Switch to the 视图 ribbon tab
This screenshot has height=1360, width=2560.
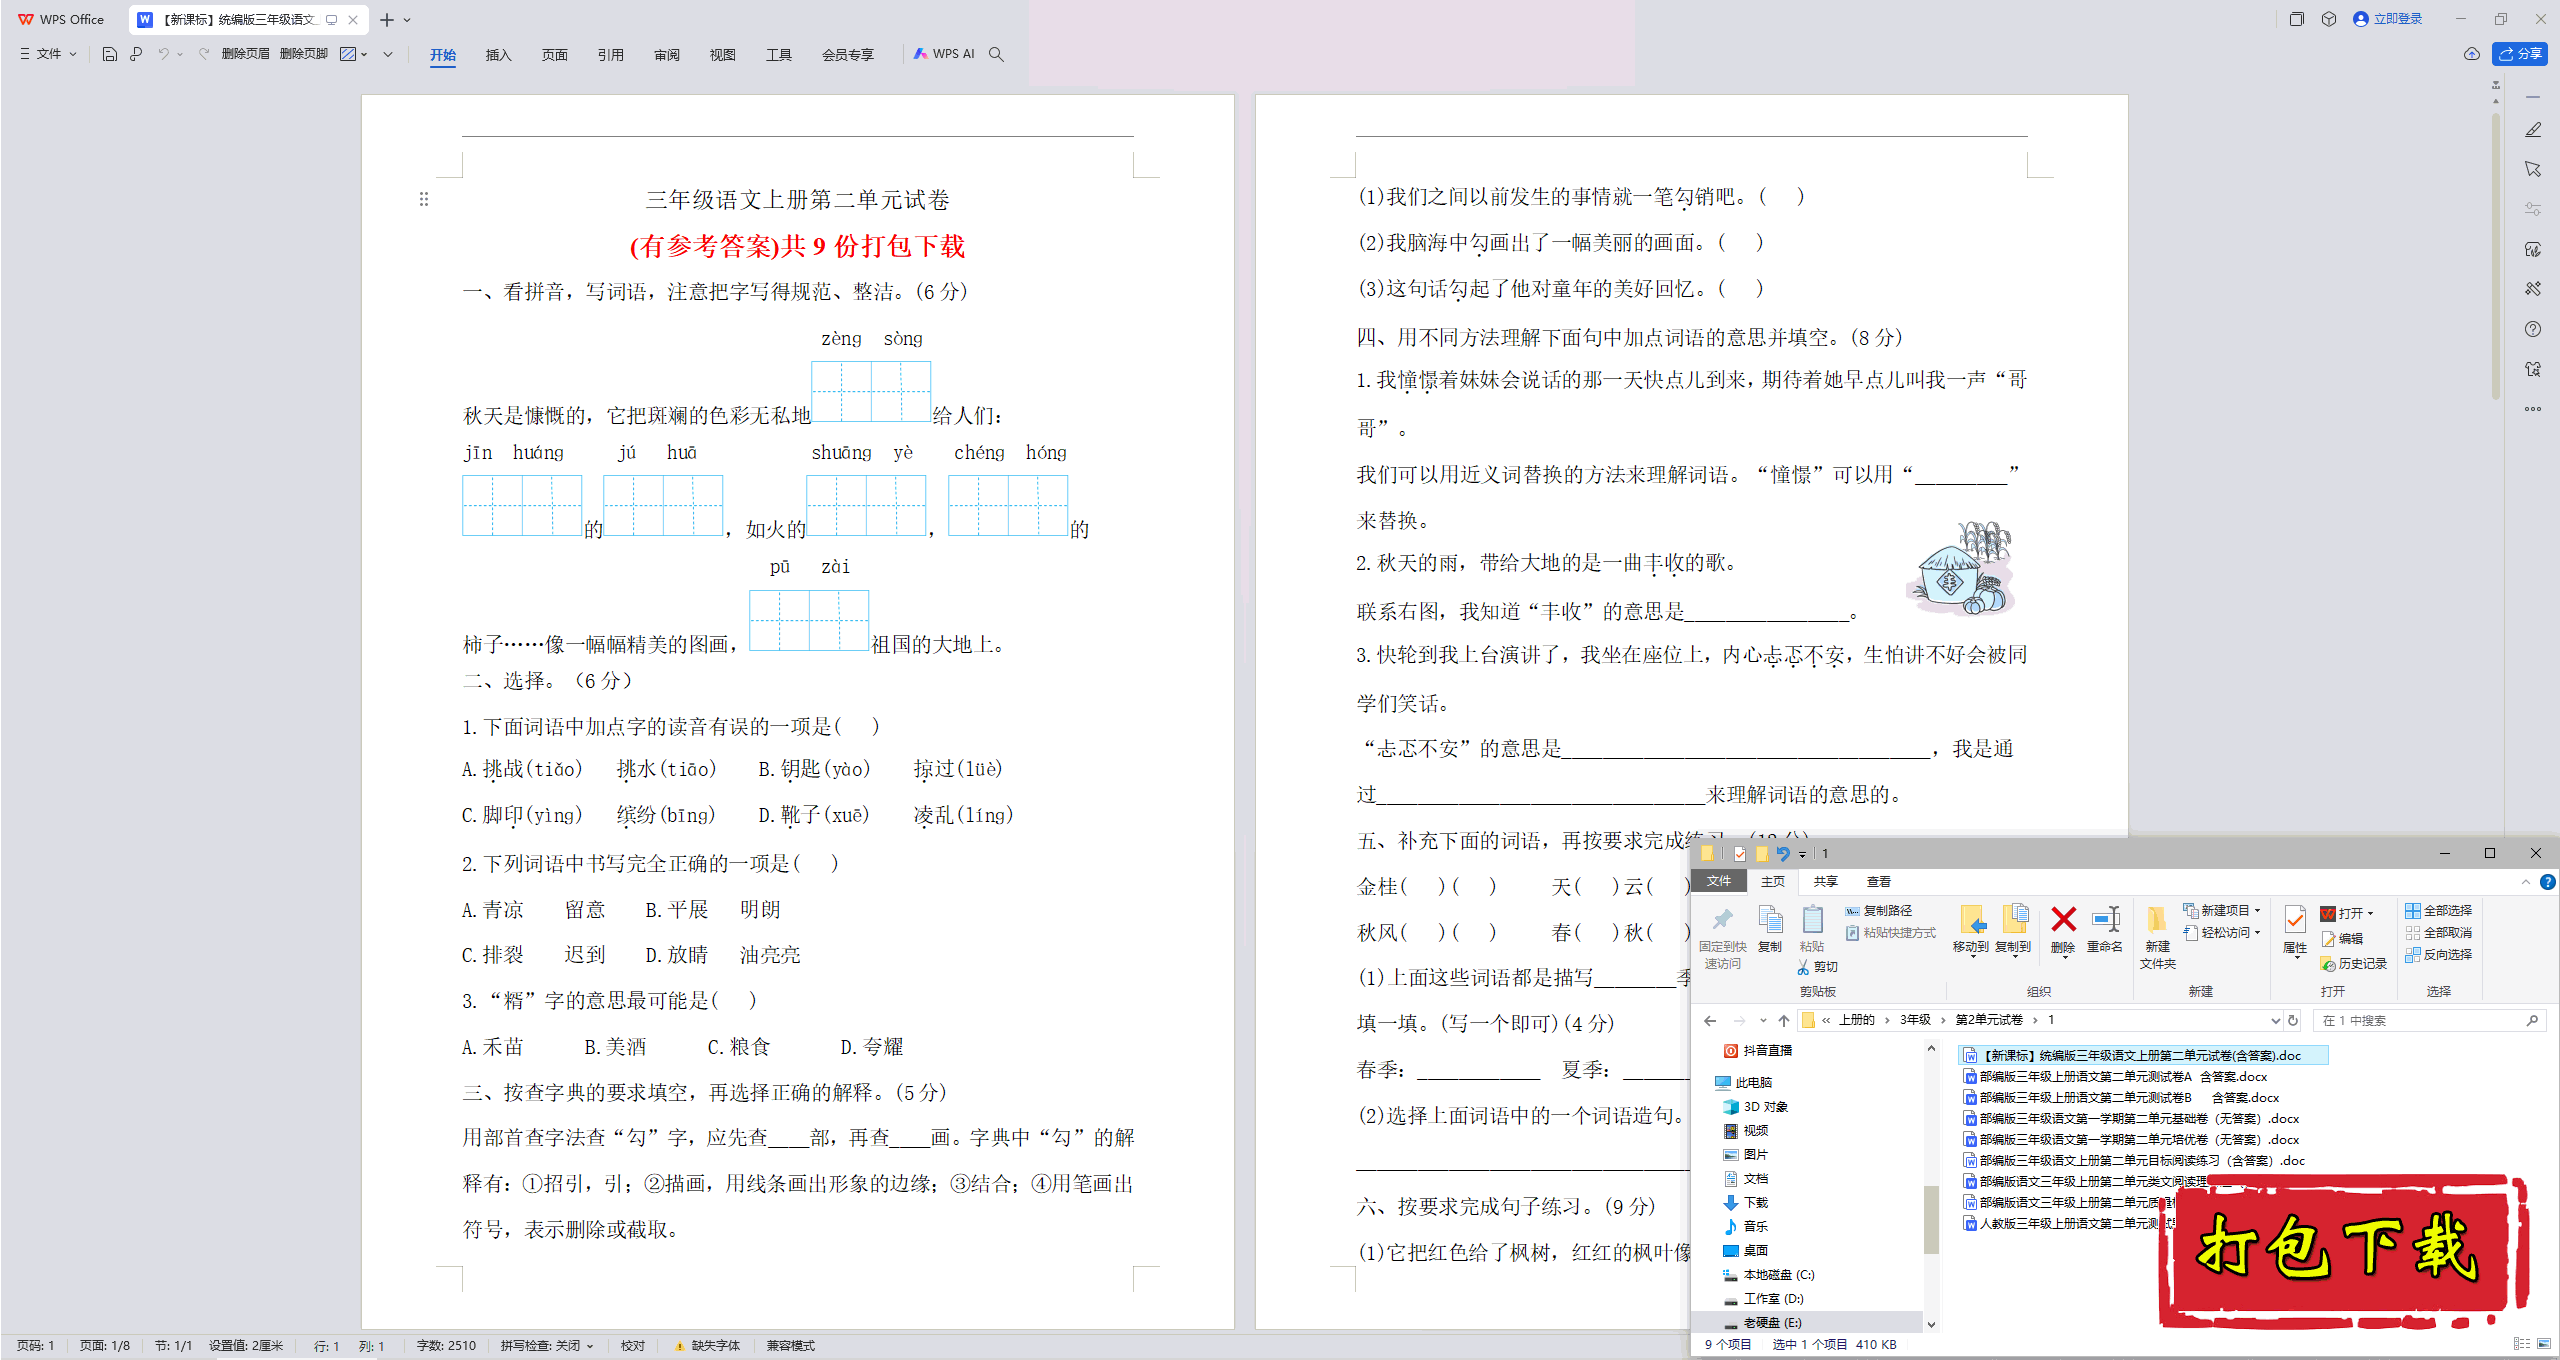[722, 55]
